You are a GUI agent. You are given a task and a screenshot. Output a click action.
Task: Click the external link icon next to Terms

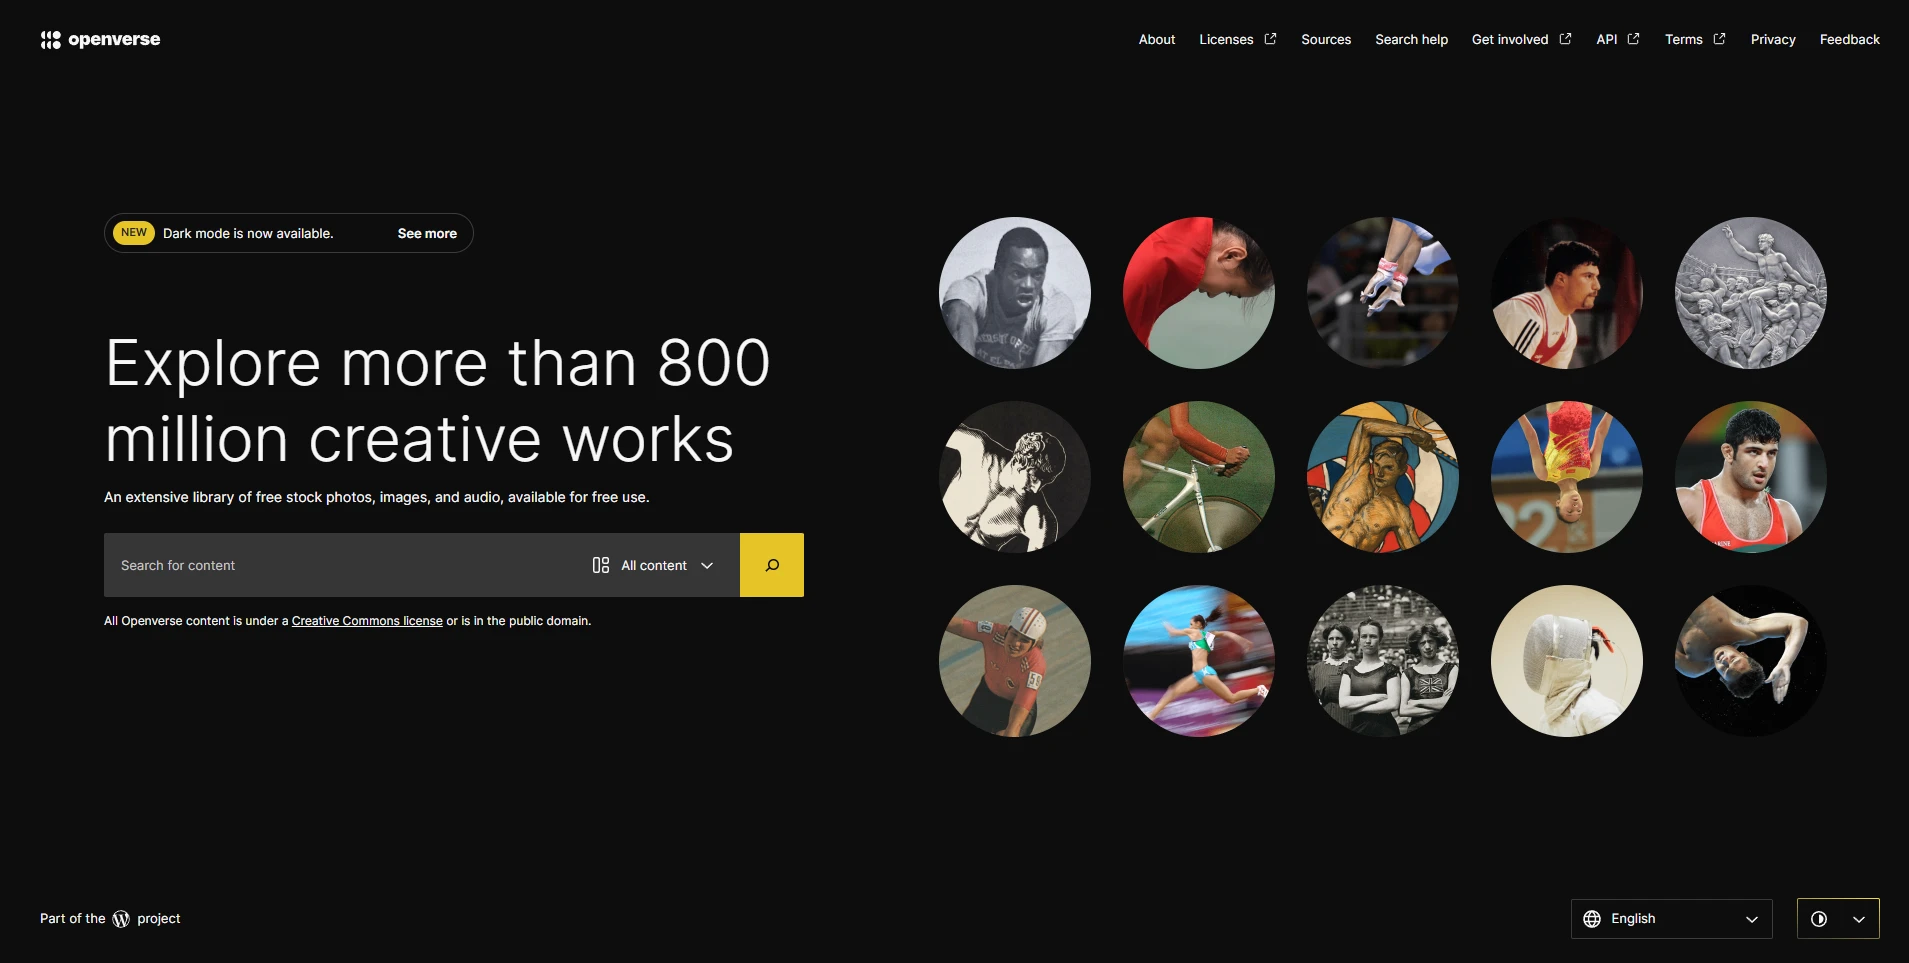[x=1720, y=38]
